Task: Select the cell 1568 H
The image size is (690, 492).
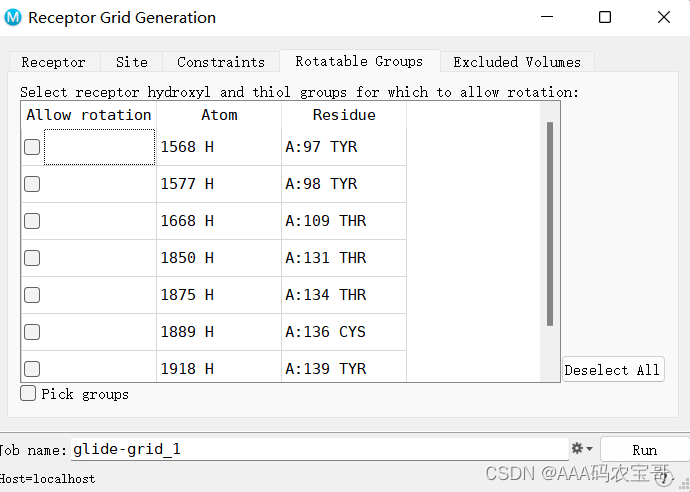Action: coord(219,147)
